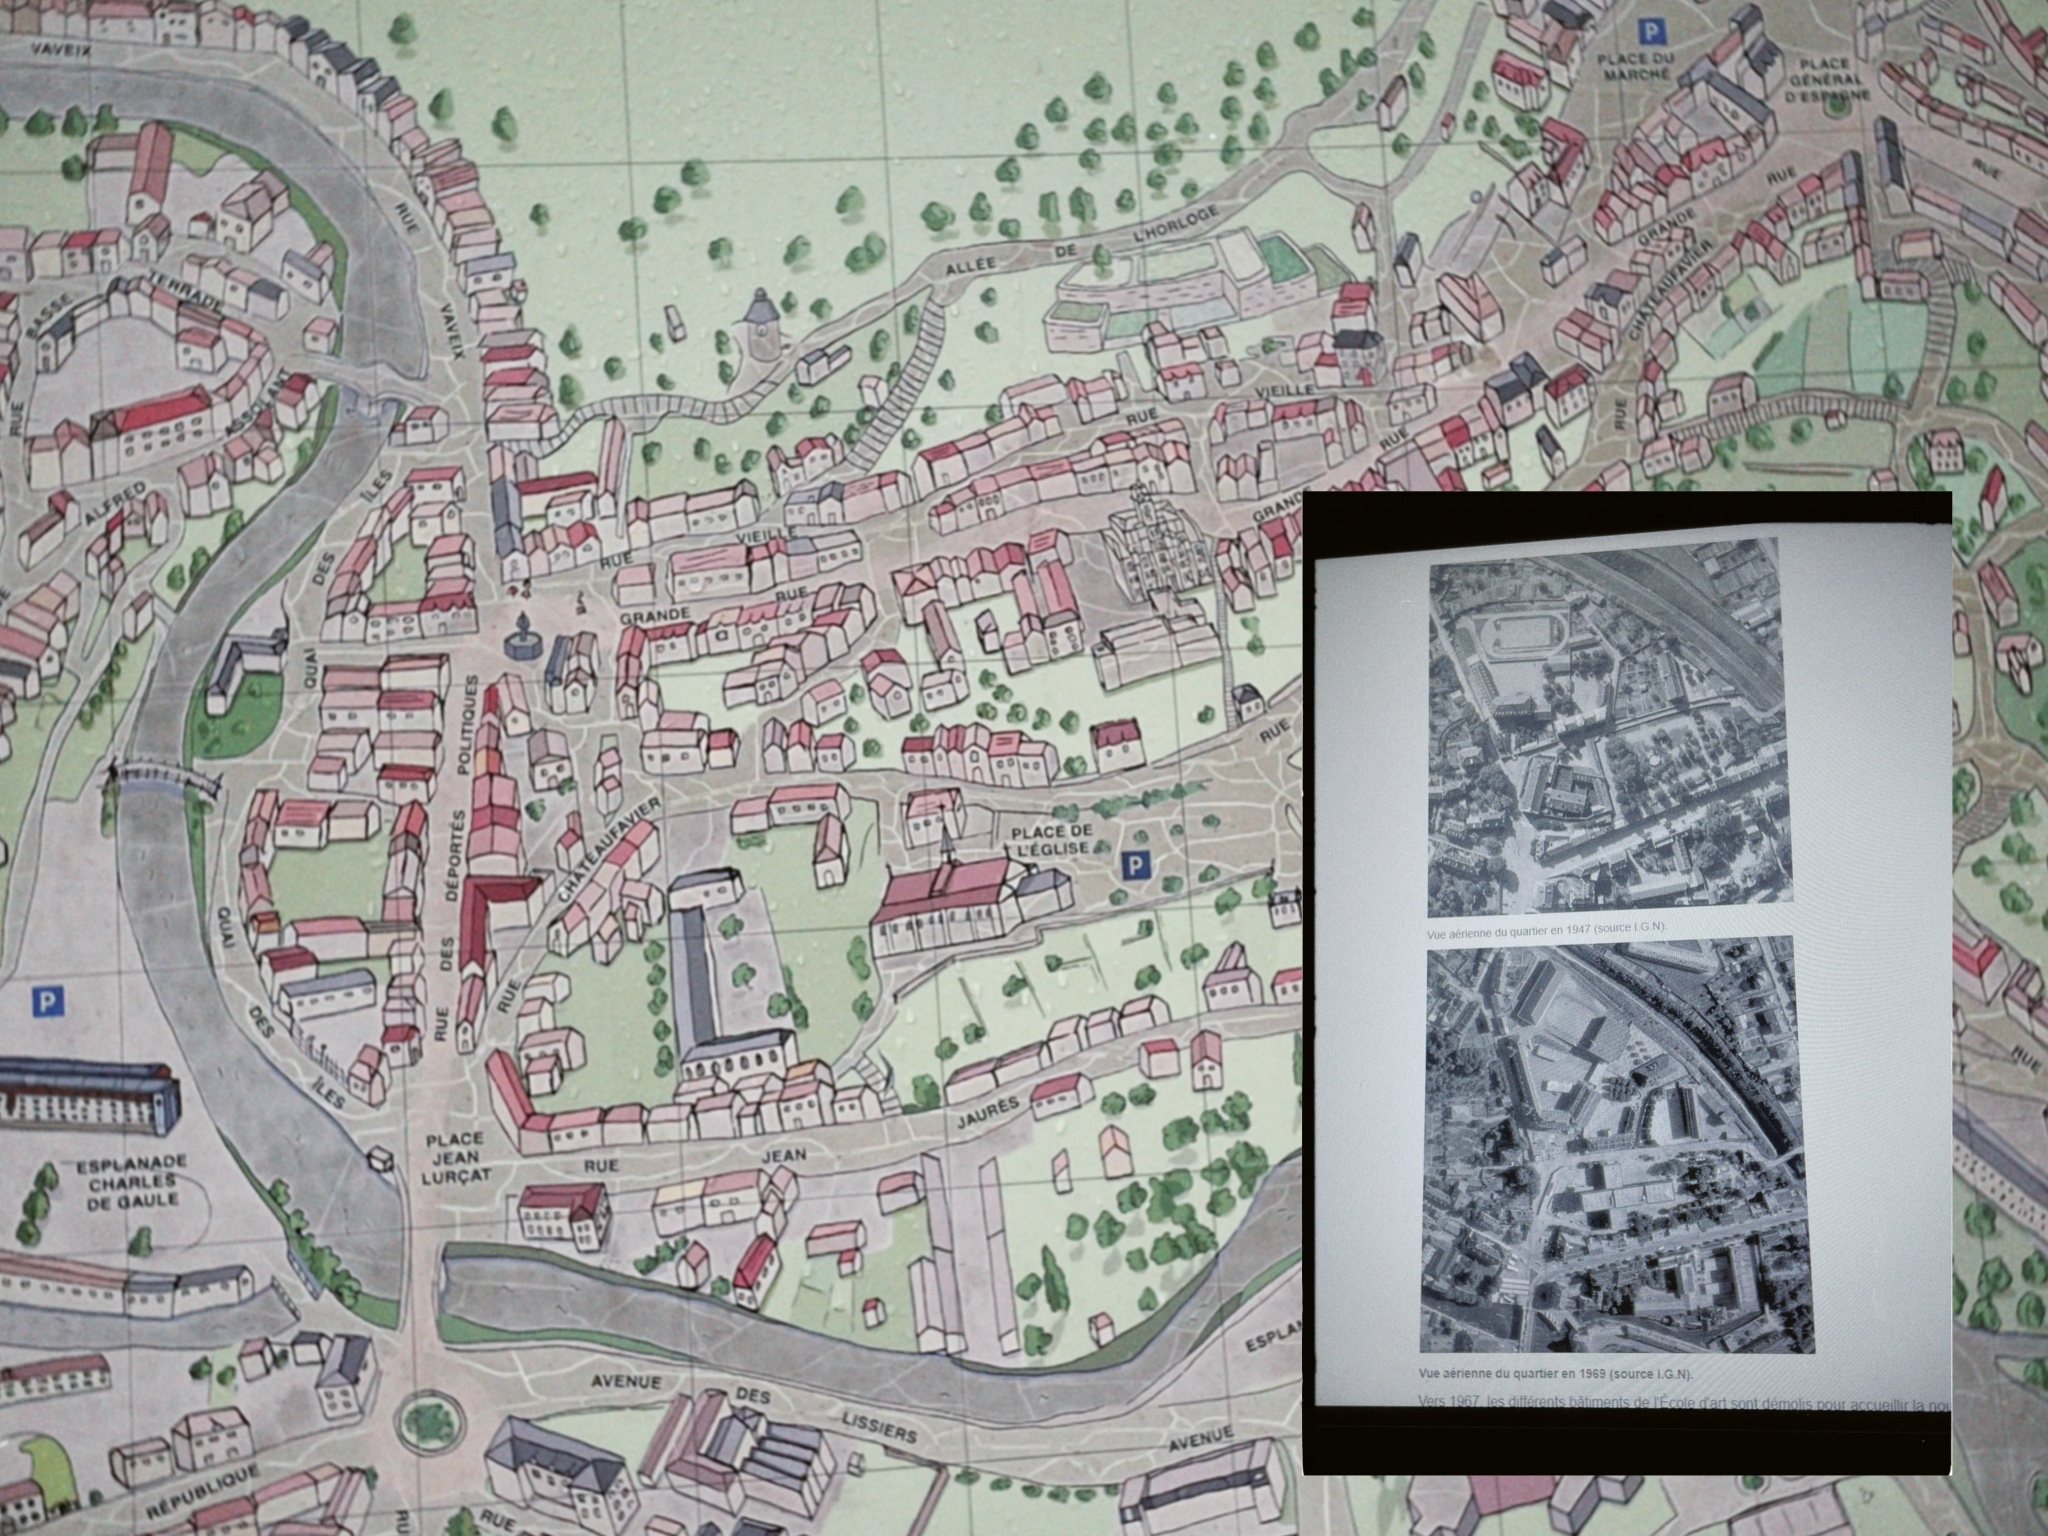The height and width of the screenshot is (1536, 2048).
Task: Click the parking icon at Place de l'Église
Action: click(1134, 867)
